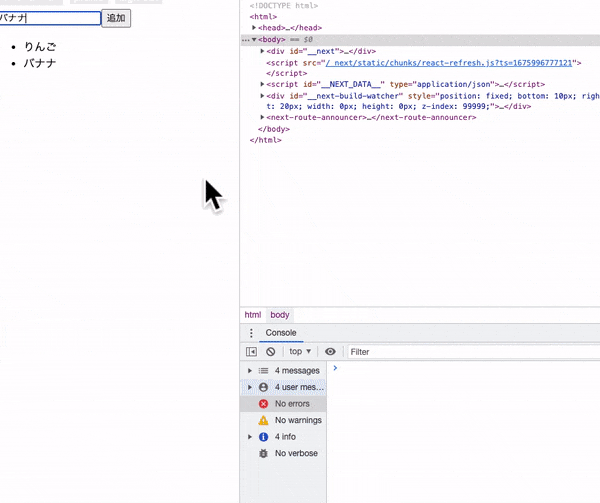Viewport: 600px width, 503px height.
Task: Select the body breadcrumb
Action: 280,315
